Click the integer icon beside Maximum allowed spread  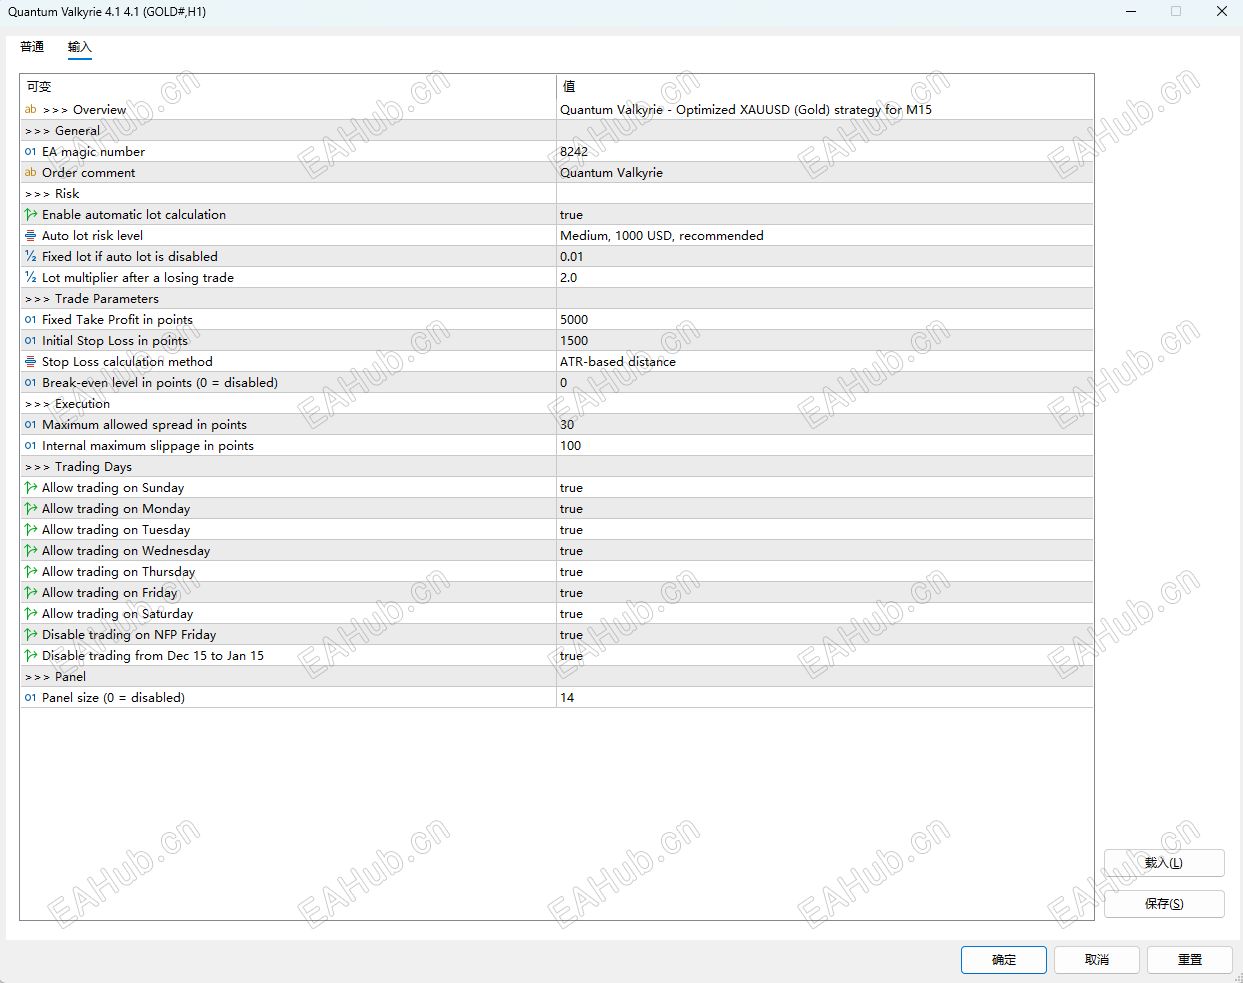pos(31,425)
